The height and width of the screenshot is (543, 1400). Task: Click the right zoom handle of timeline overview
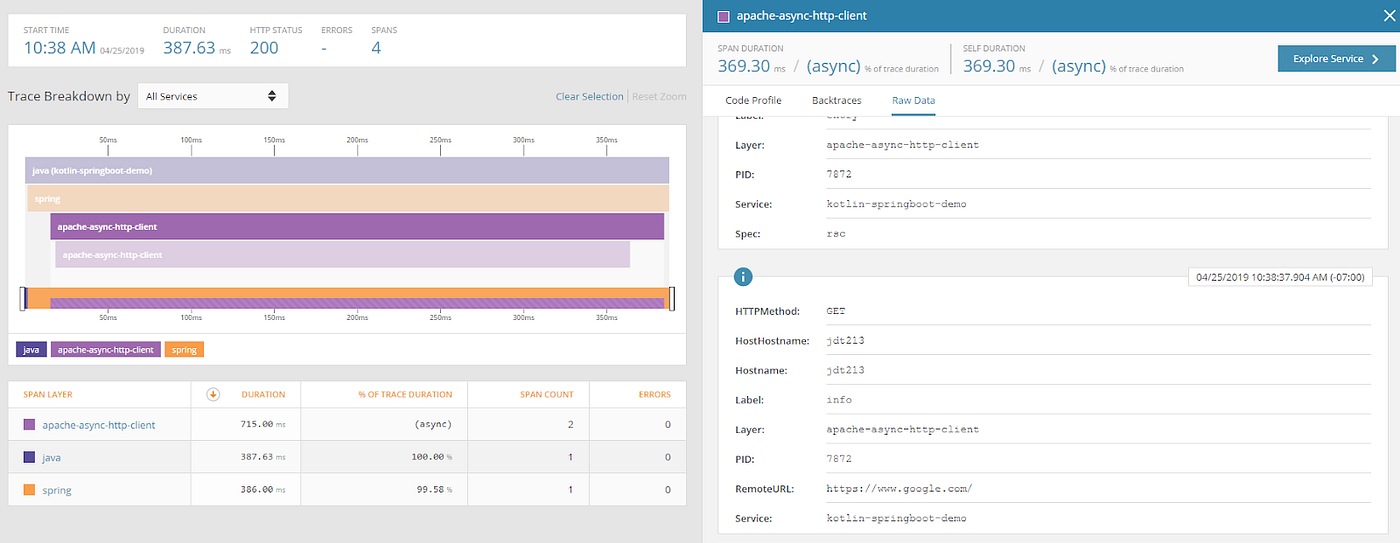(672, 298)
